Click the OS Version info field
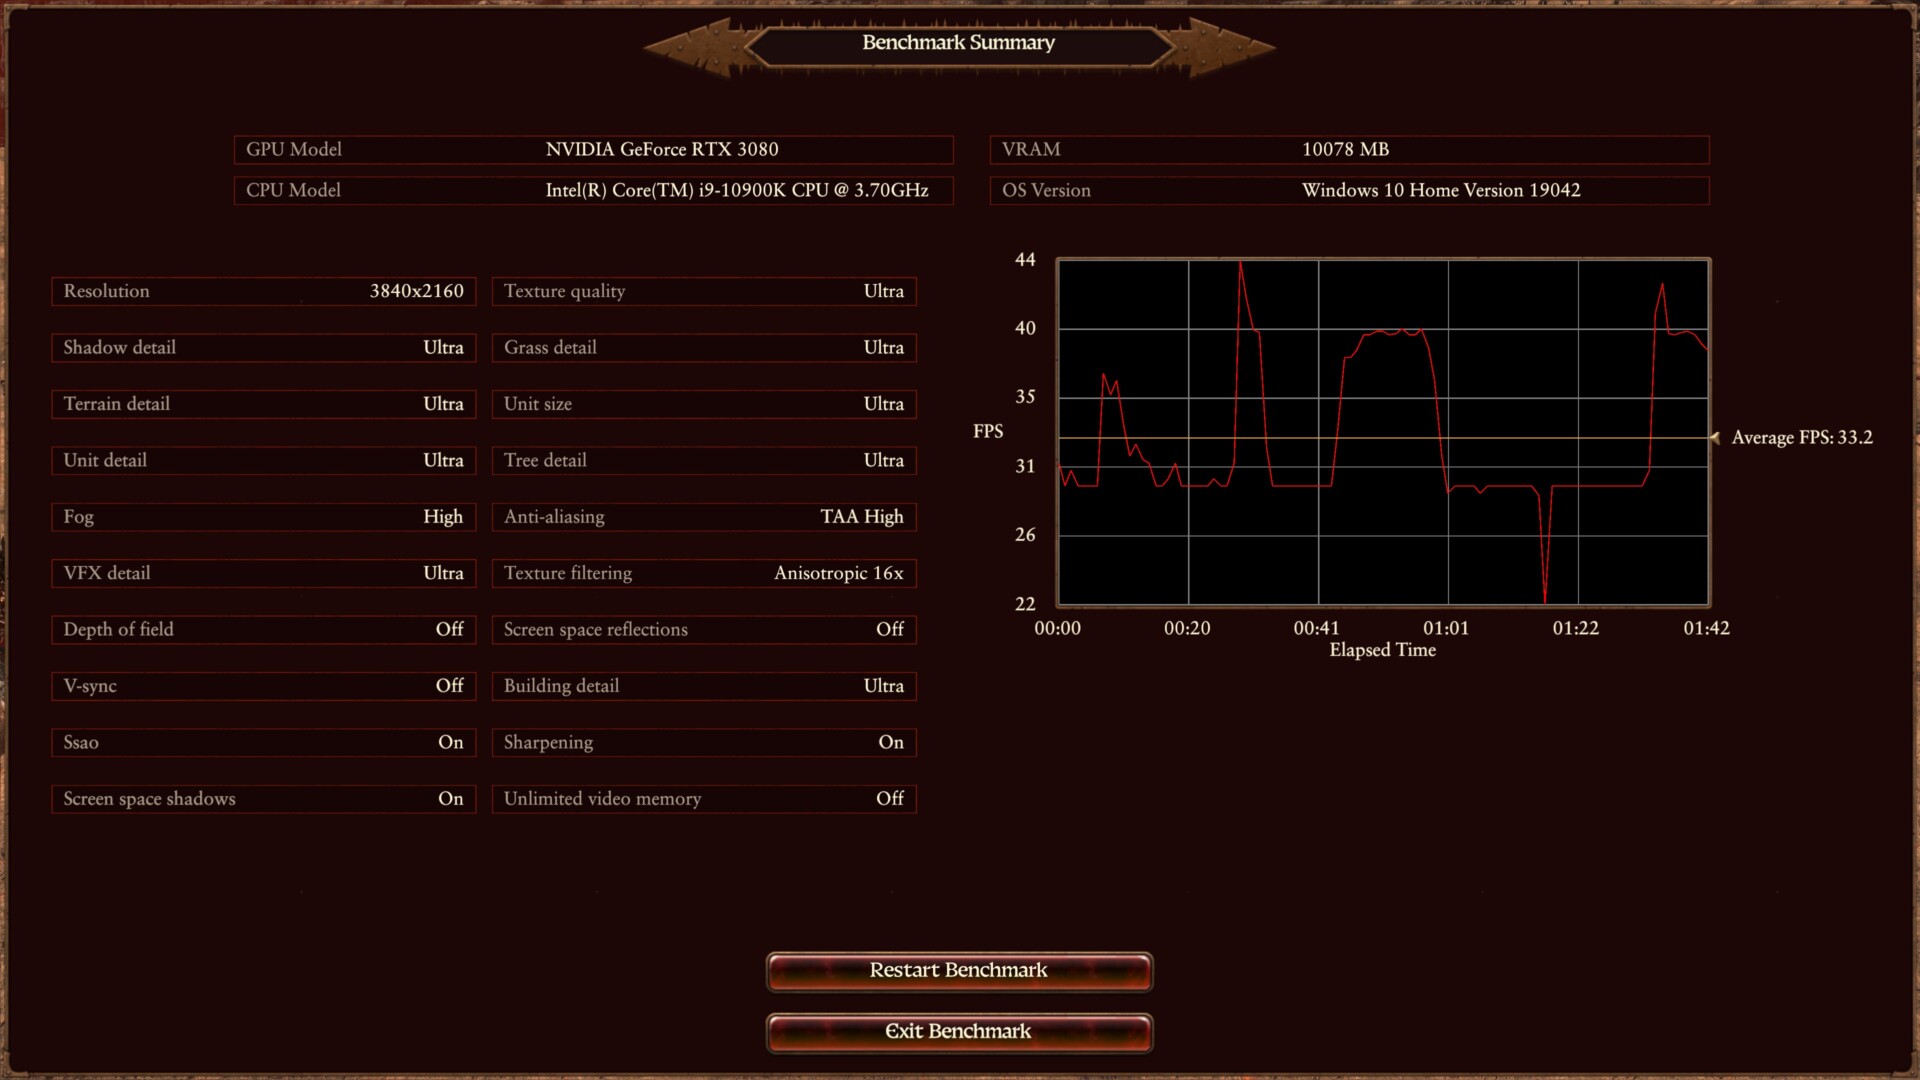Screen dimensions: 1920x1080 pos(1349,190)
